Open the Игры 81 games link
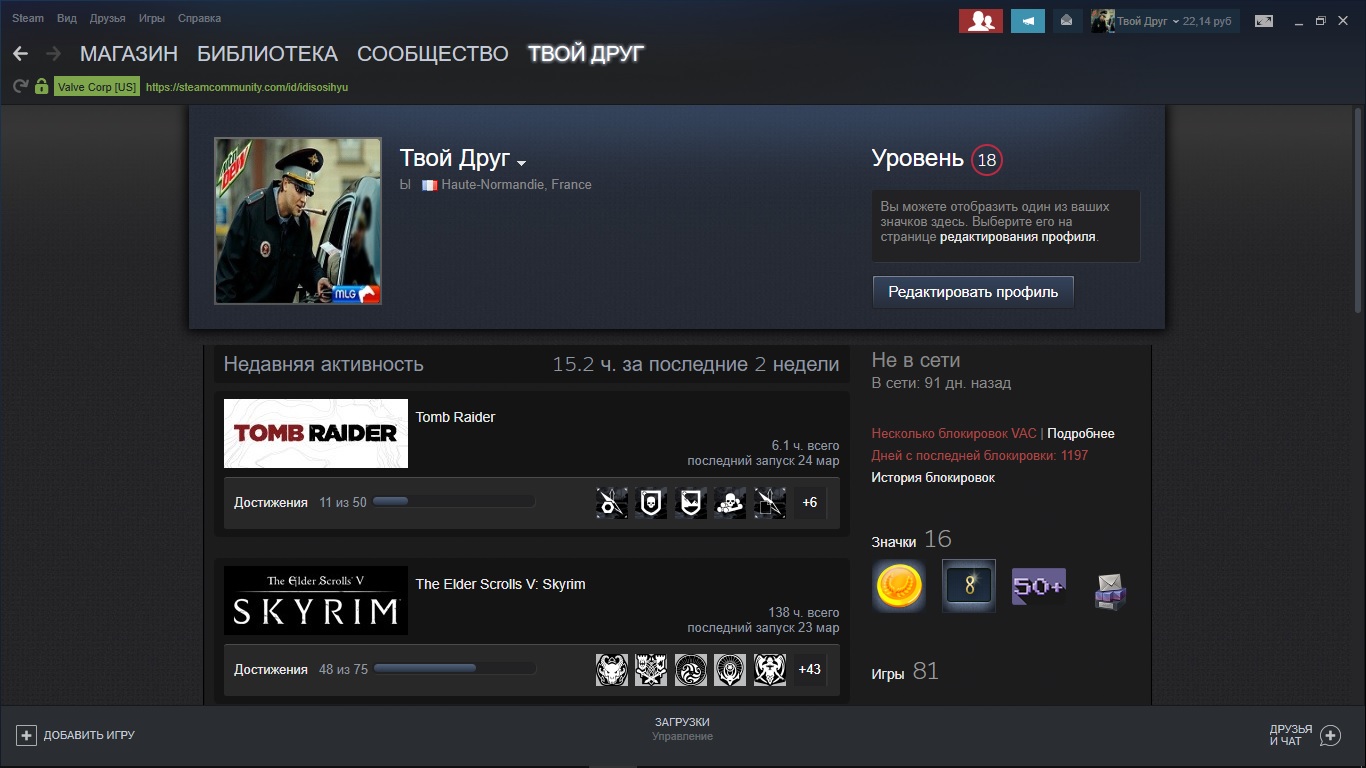The image size is (1366, 768). (905, 672)
